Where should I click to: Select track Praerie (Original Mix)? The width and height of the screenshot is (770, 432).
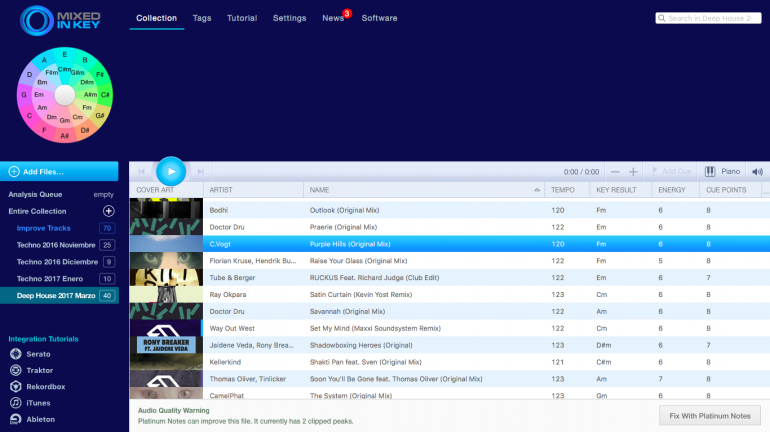coord(449,227)
